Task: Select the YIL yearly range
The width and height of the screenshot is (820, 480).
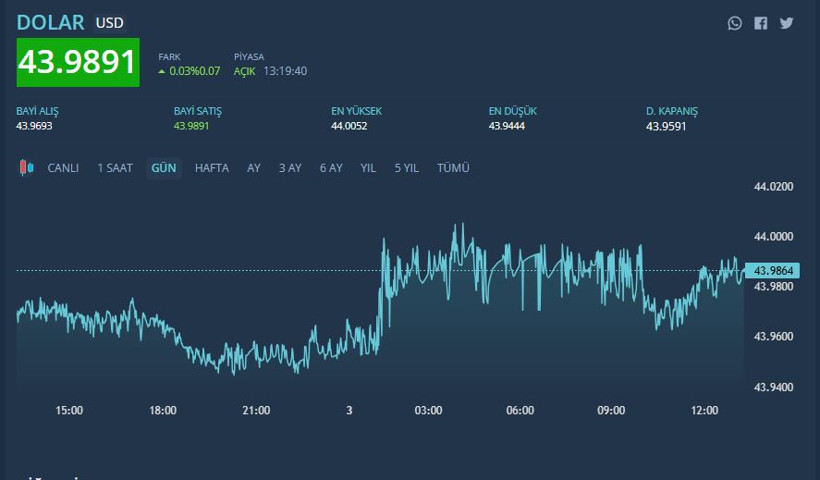Action: 368,168
